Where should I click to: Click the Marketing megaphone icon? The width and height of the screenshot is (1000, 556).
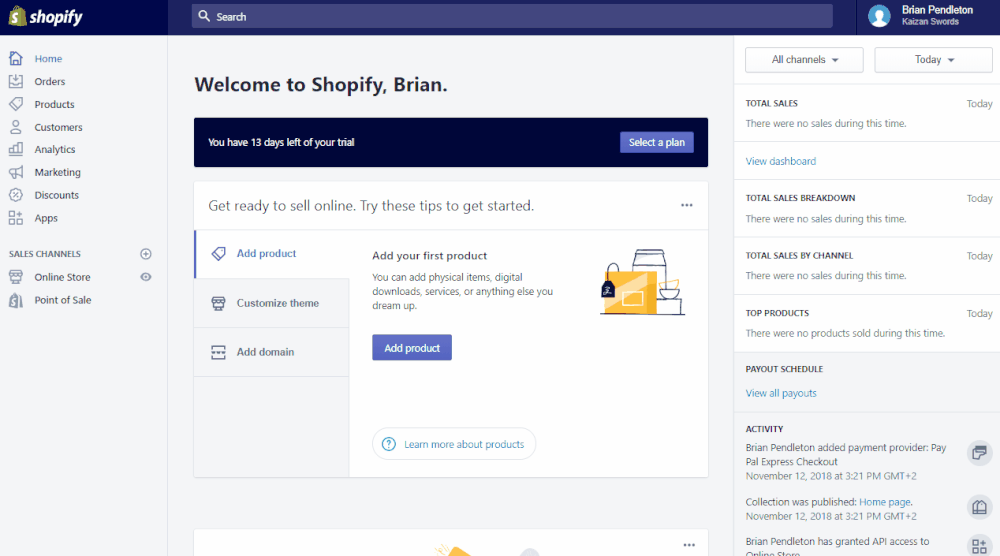point(16,172)
